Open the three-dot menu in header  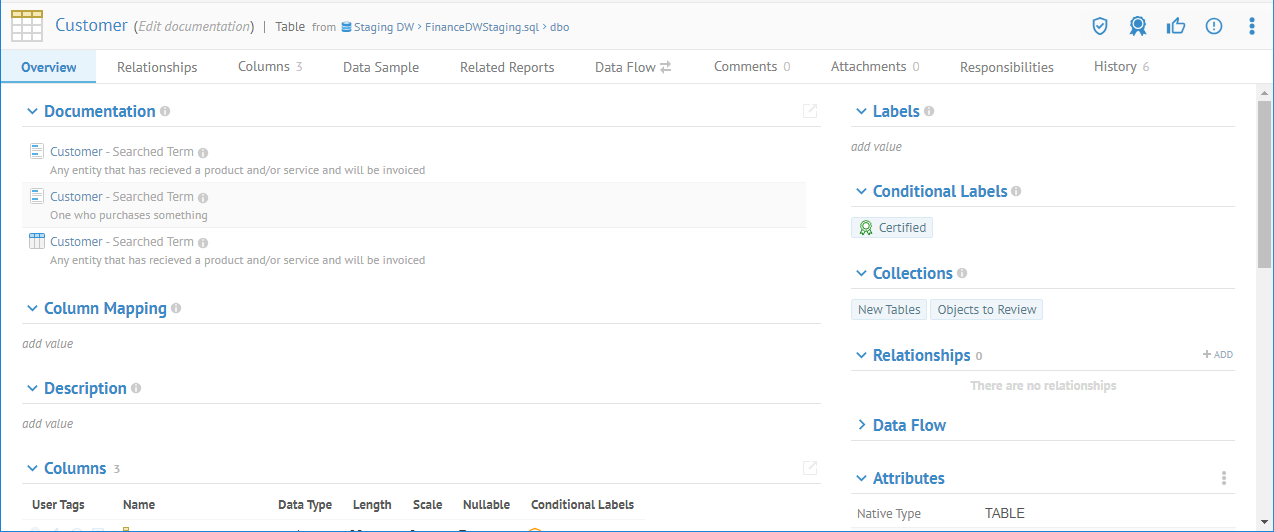click(x=1251, y=27)
